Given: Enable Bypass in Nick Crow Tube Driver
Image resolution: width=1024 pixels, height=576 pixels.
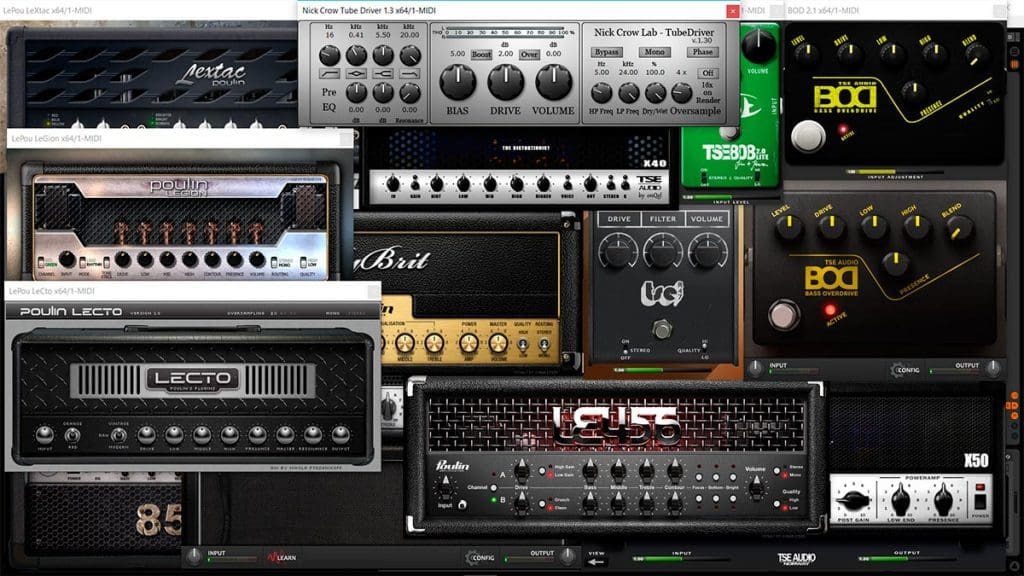Looking at the screenshot, I should (607, 52).
